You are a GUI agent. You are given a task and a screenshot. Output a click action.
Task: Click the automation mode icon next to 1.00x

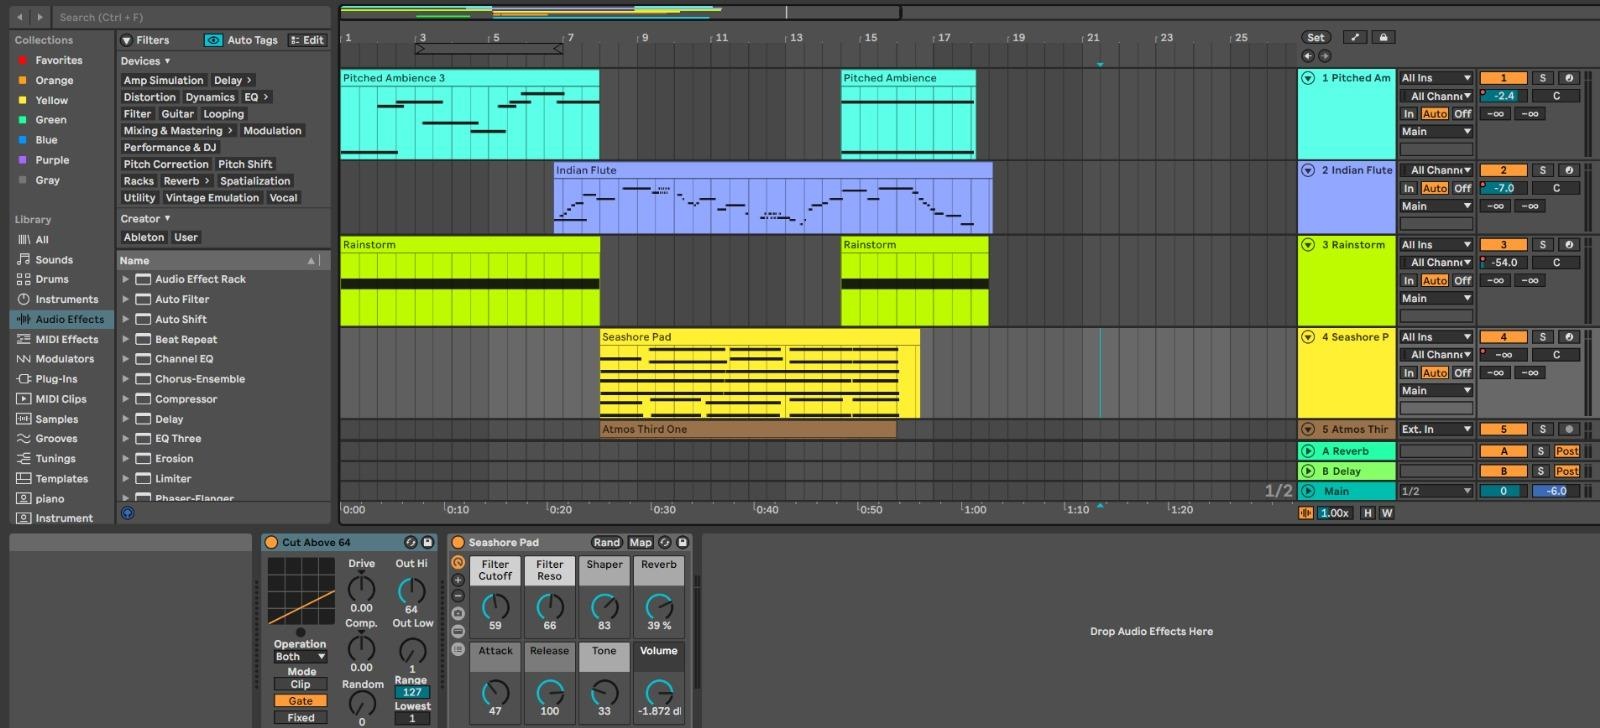(x=1305, y=513)
